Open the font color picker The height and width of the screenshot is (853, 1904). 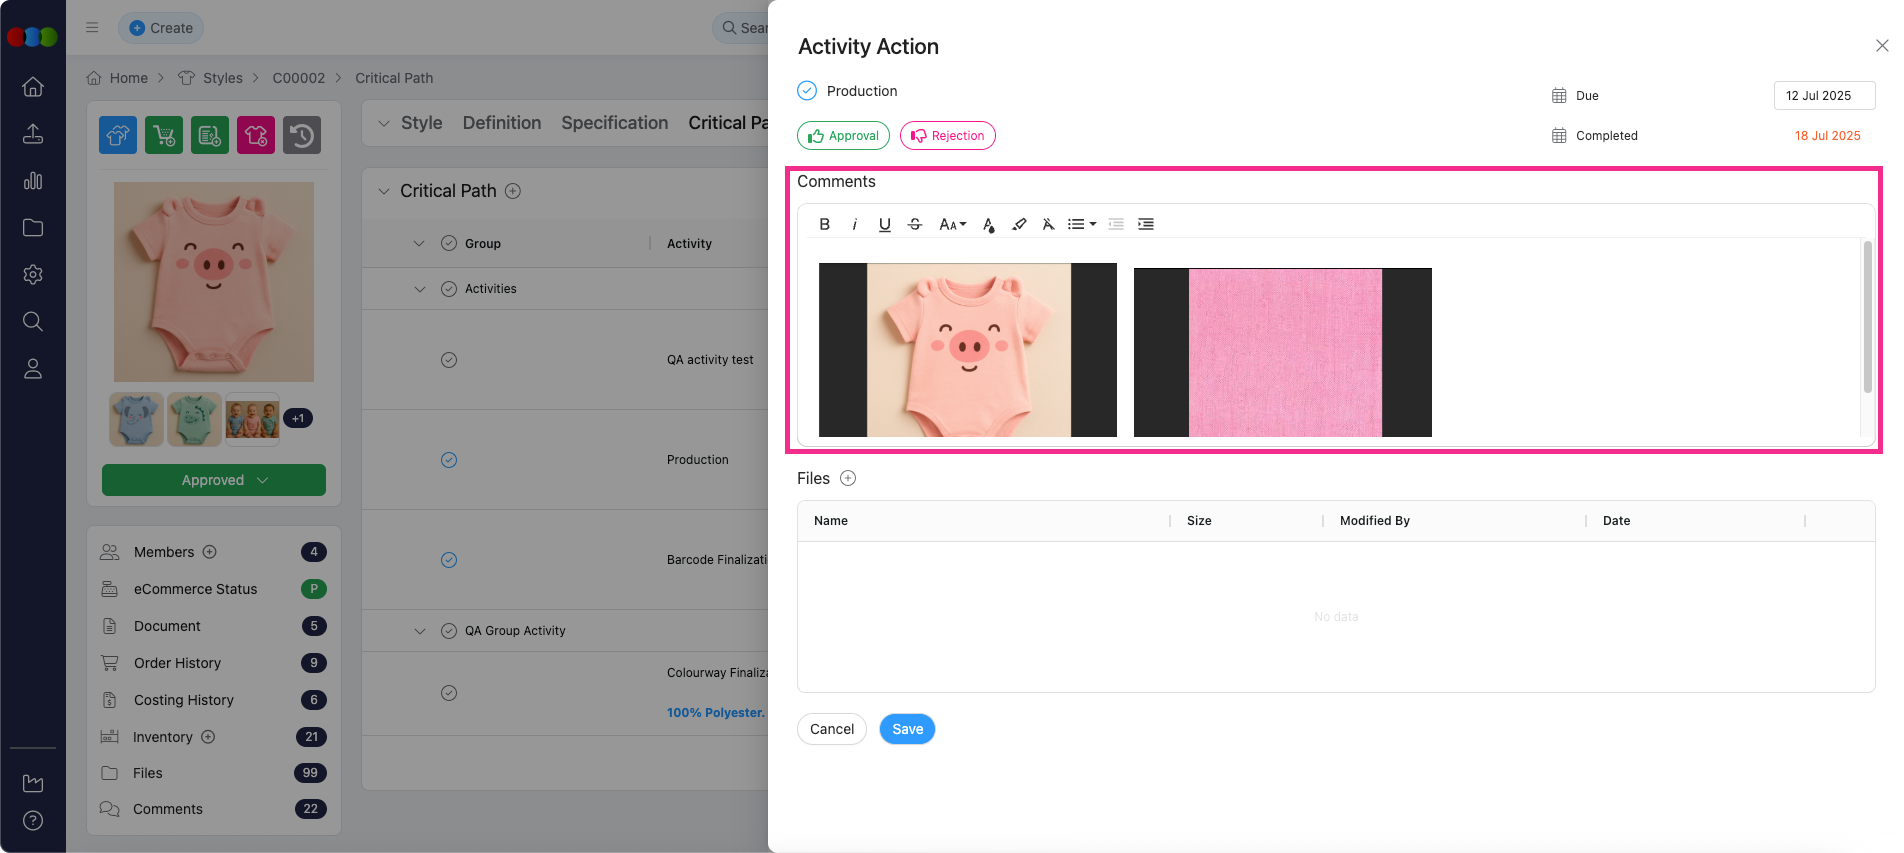coord(988,224)
